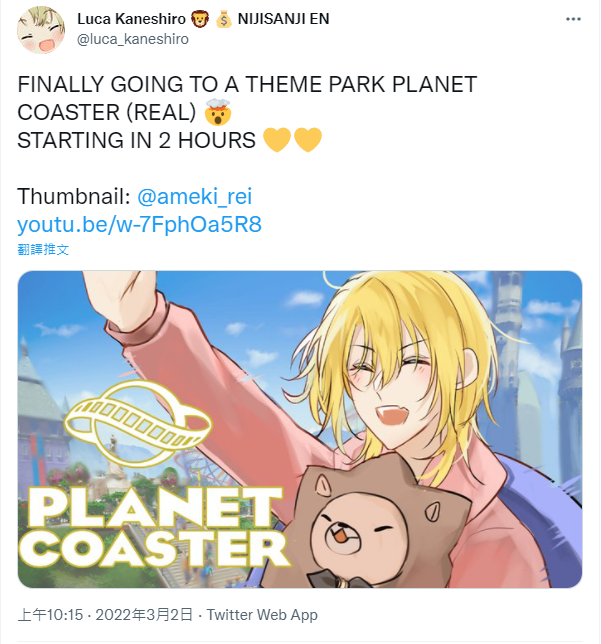Open the Planet Coaster thumbnail image
601x644 pixels.
tap(300, 429)
